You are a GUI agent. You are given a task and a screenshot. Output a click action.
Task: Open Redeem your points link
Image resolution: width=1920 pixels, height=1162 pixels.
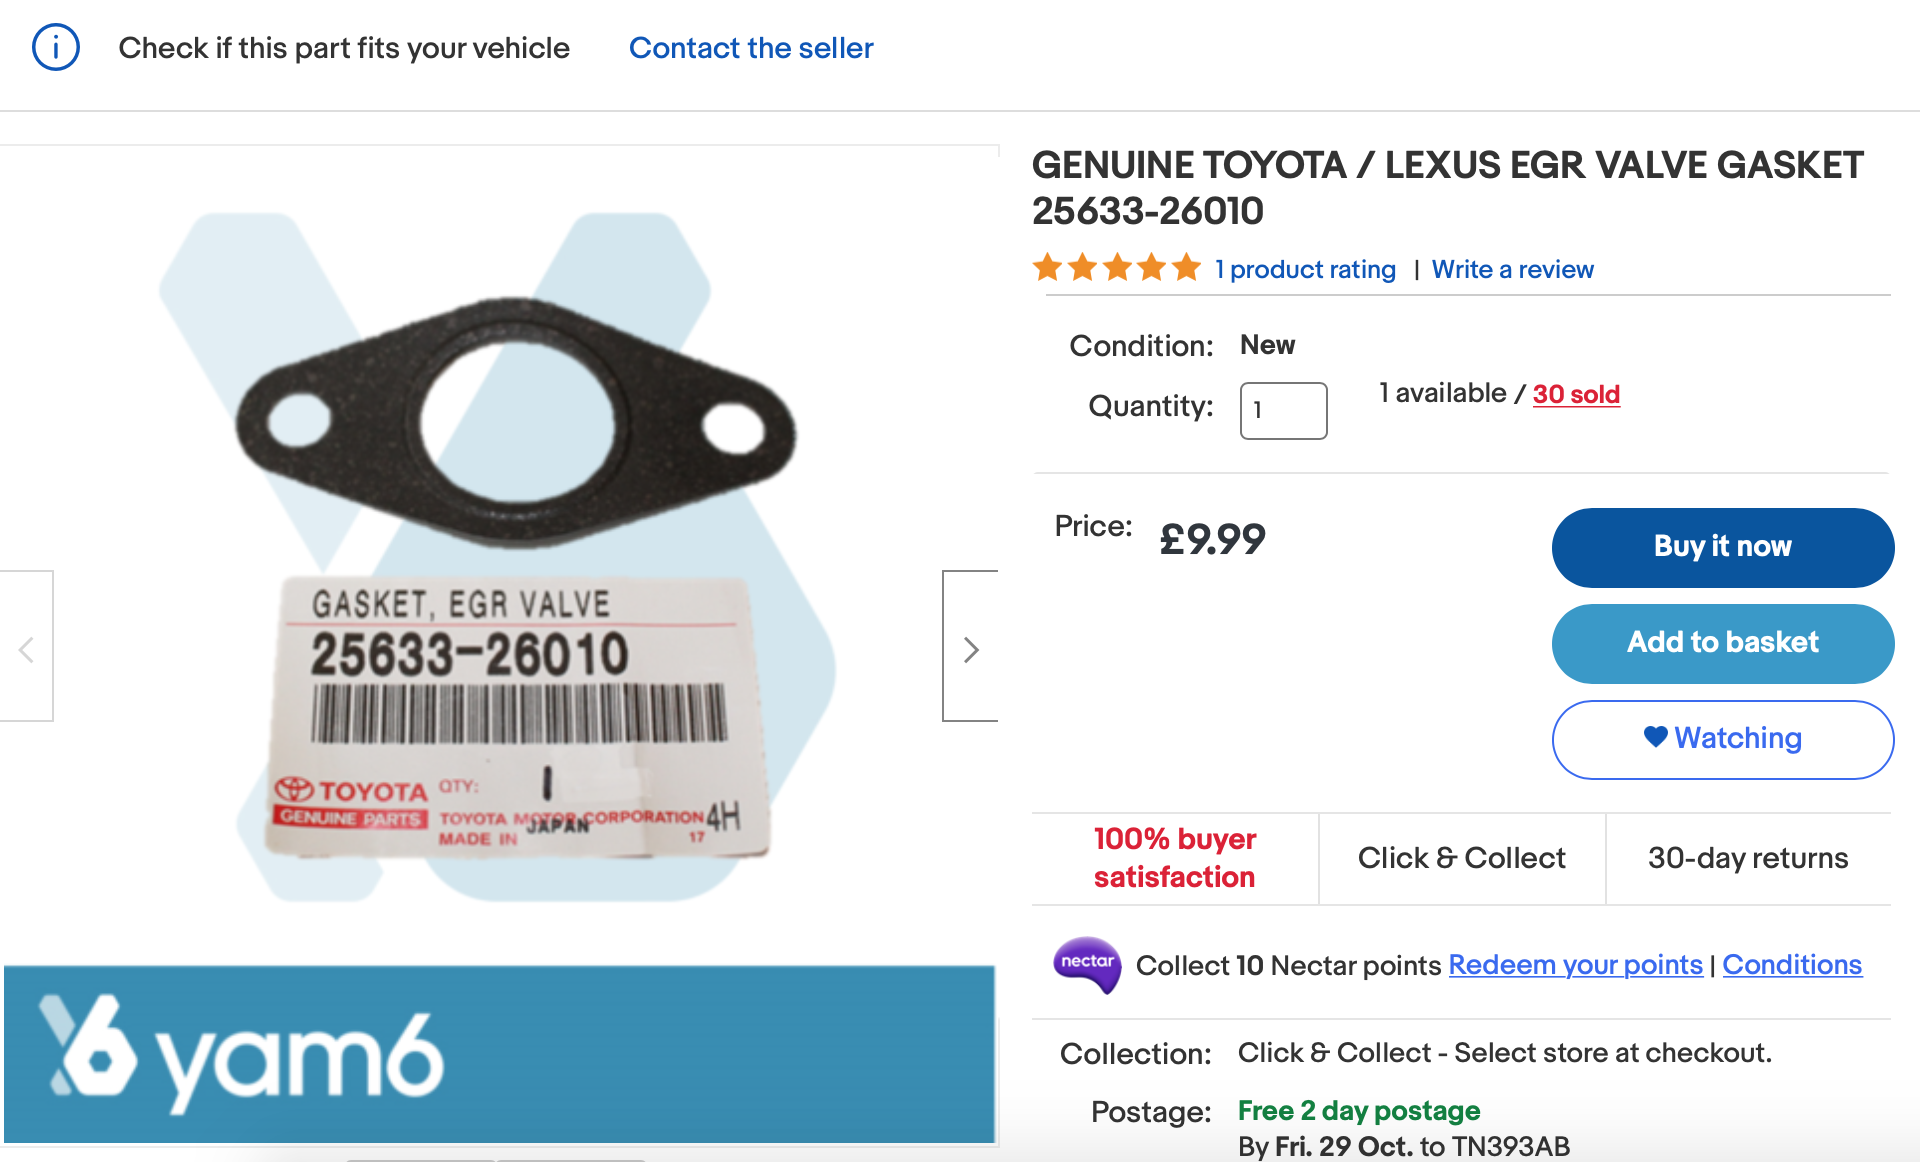tap(1575, 965)
